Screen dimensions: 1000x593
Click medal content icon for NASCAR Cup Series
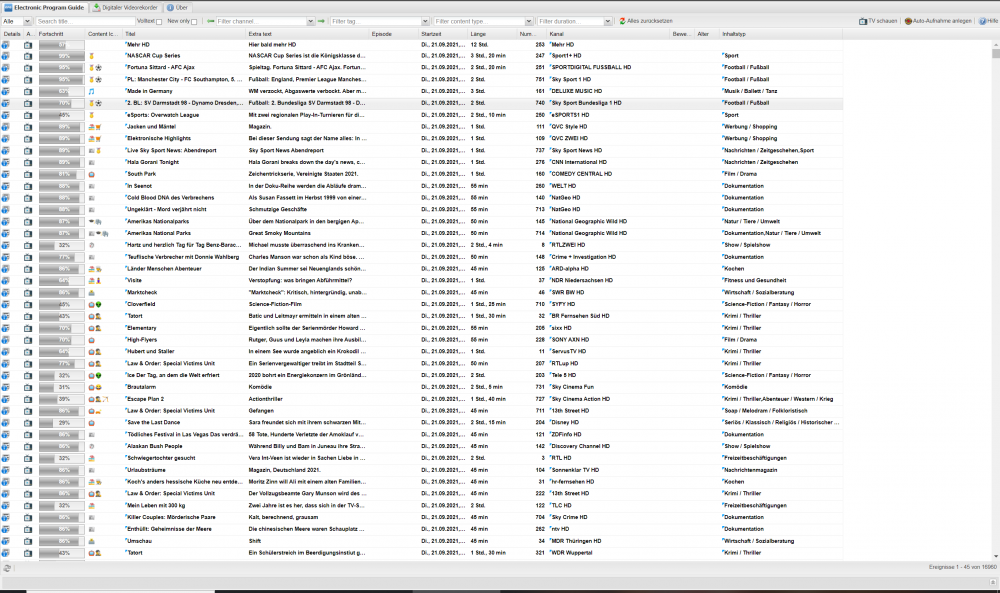pyautogui.click(x=91, y=56)
